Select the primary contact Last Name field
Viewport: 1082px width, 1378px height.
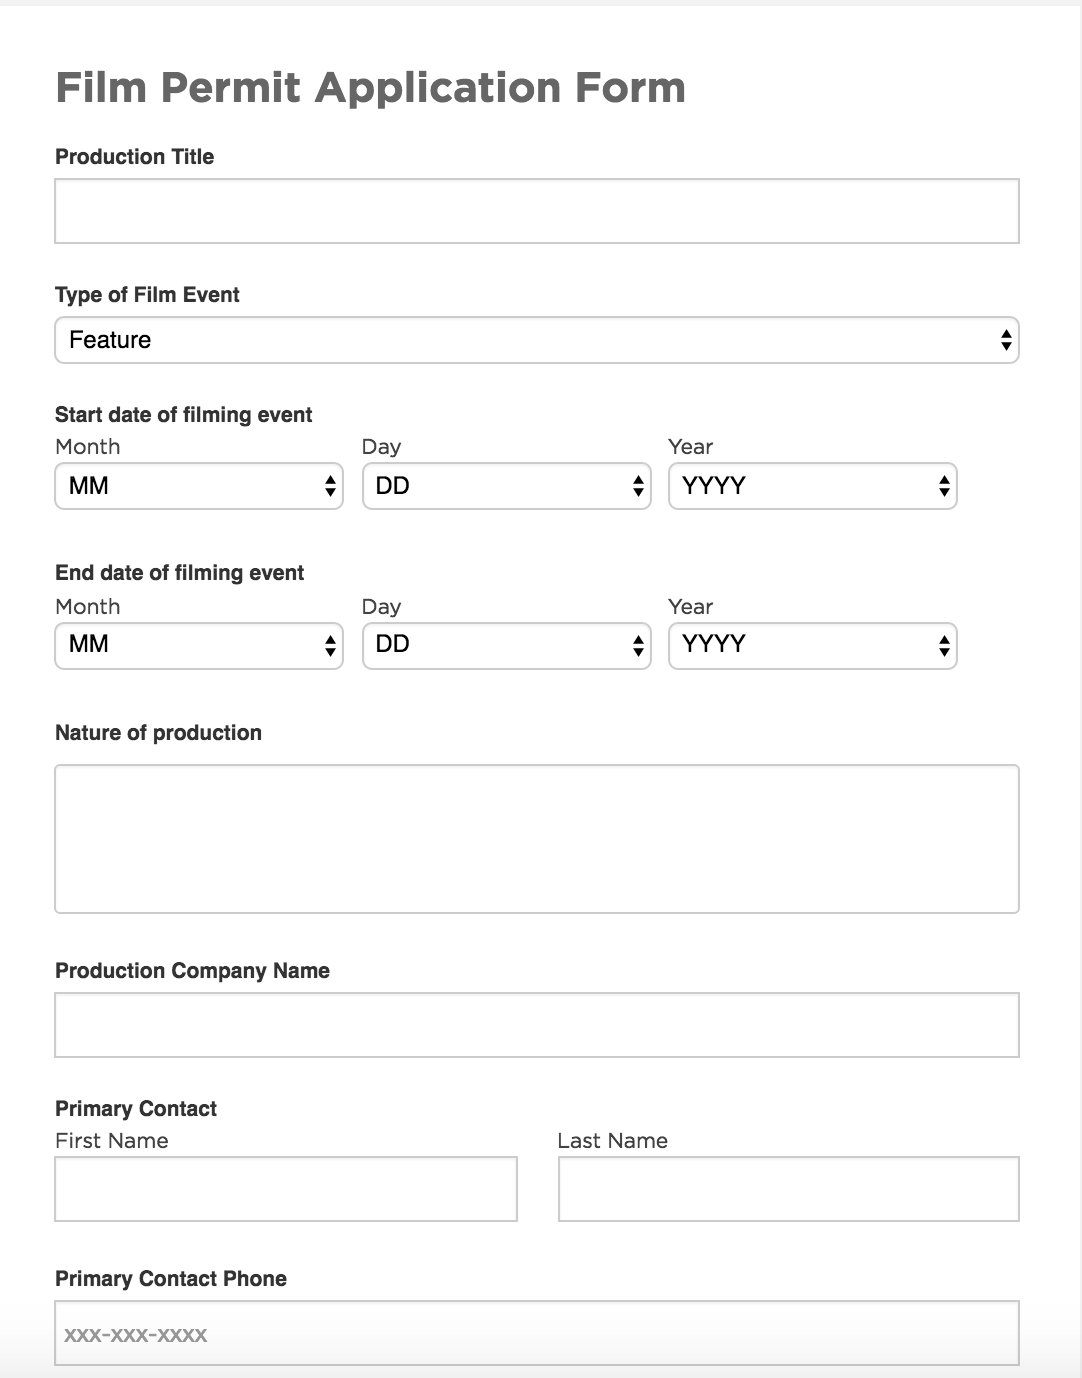(x=788, y=1188)
